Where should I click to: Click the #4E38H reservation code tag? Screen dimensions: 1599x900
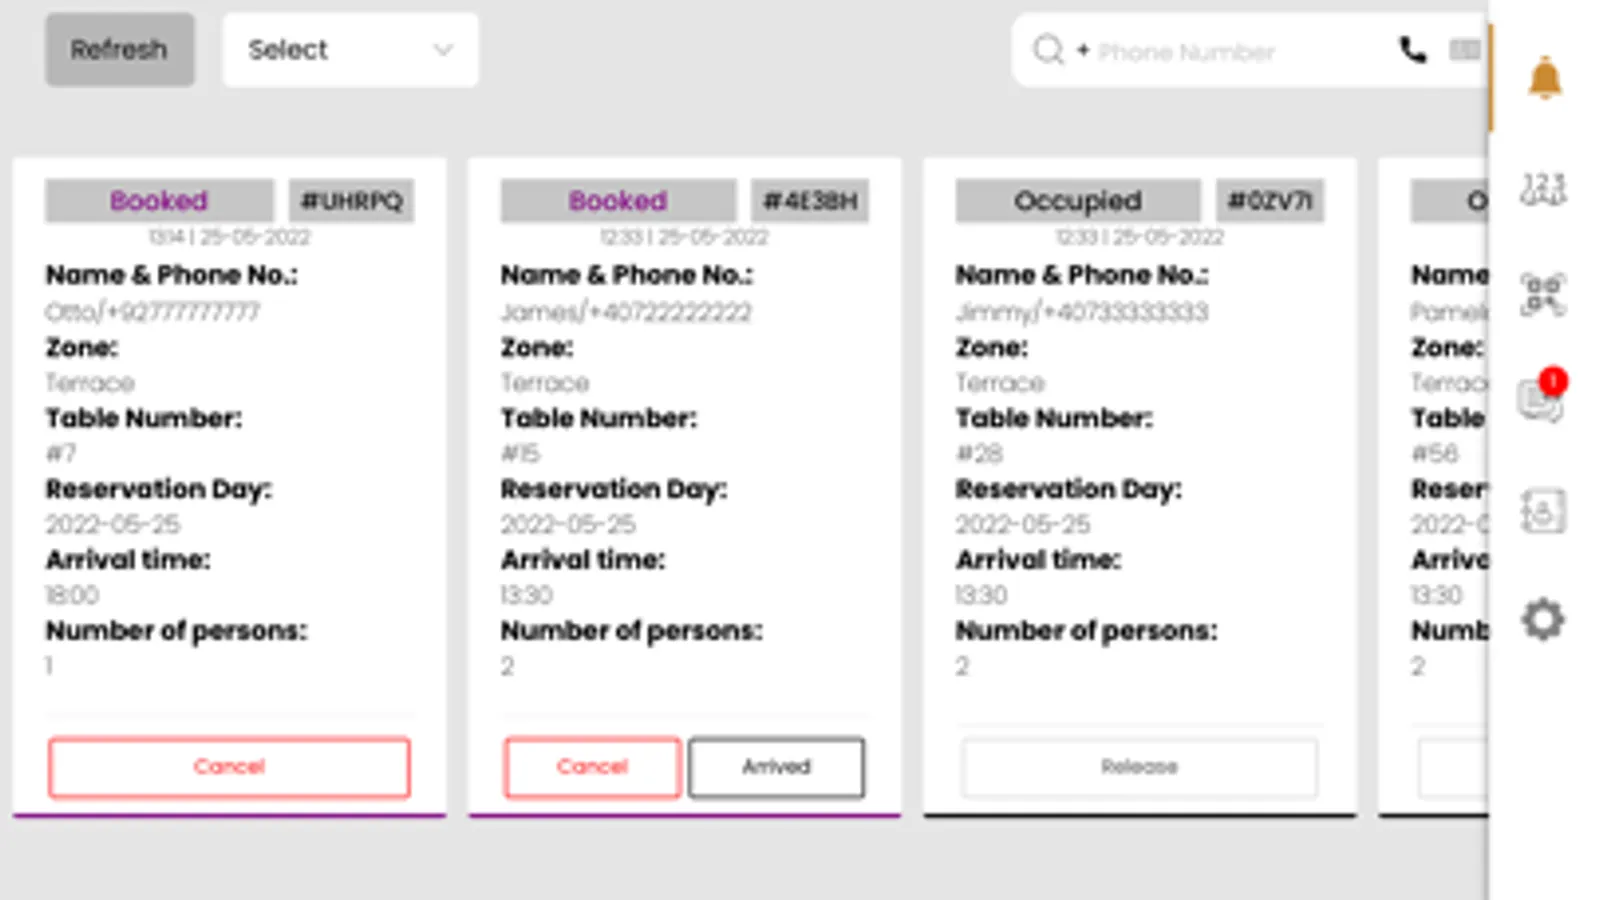coord(810,201)
